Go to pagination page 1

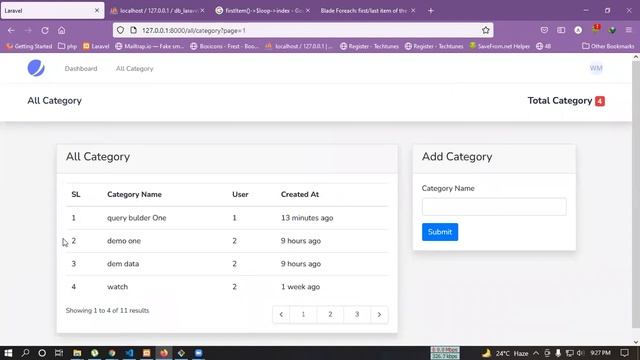coord(303,314)
